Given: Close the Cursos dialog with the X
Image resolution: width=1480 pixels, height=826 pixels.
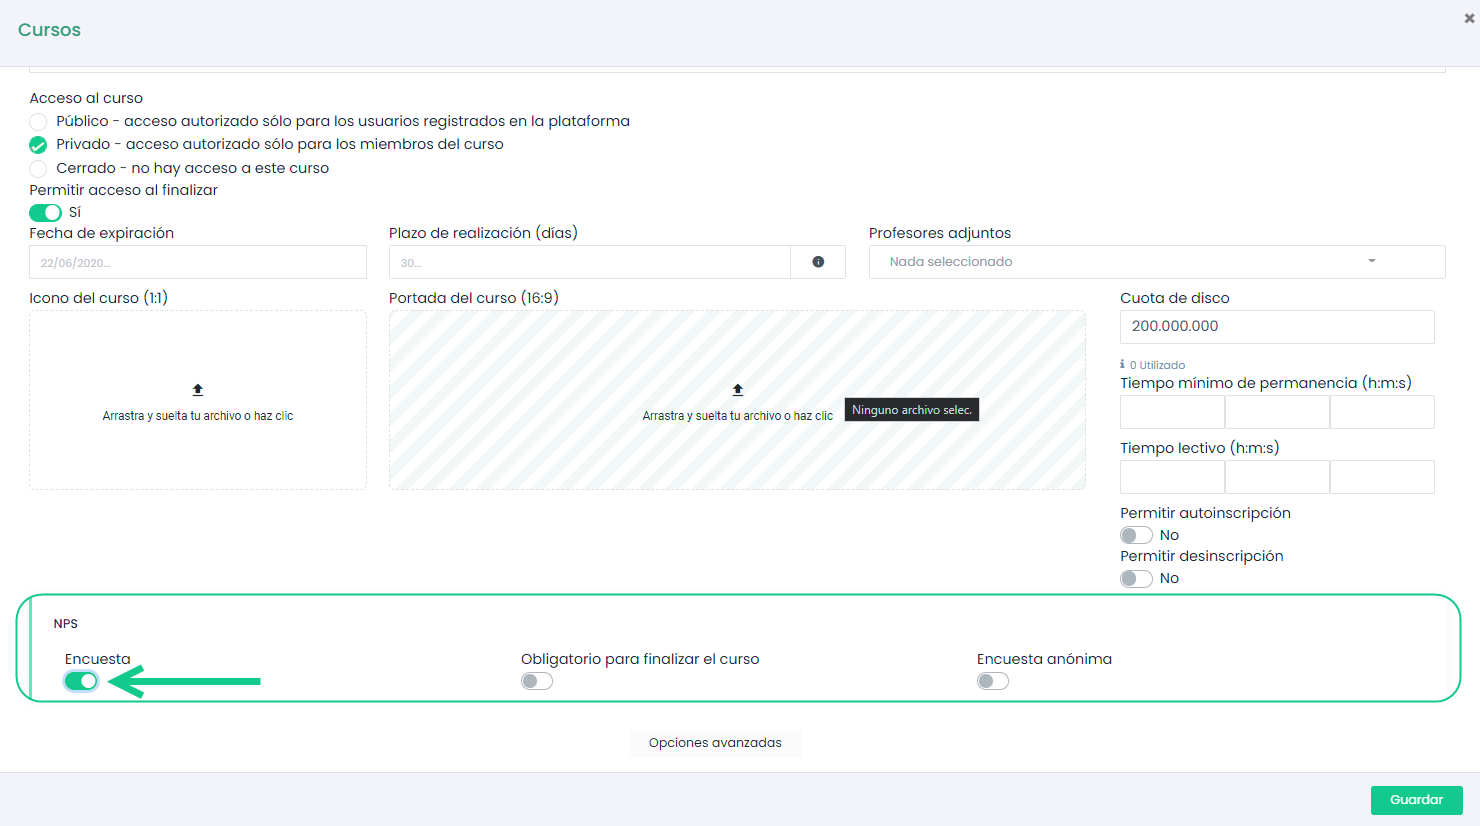Looking at the screenshot, I should (1469, 18).
